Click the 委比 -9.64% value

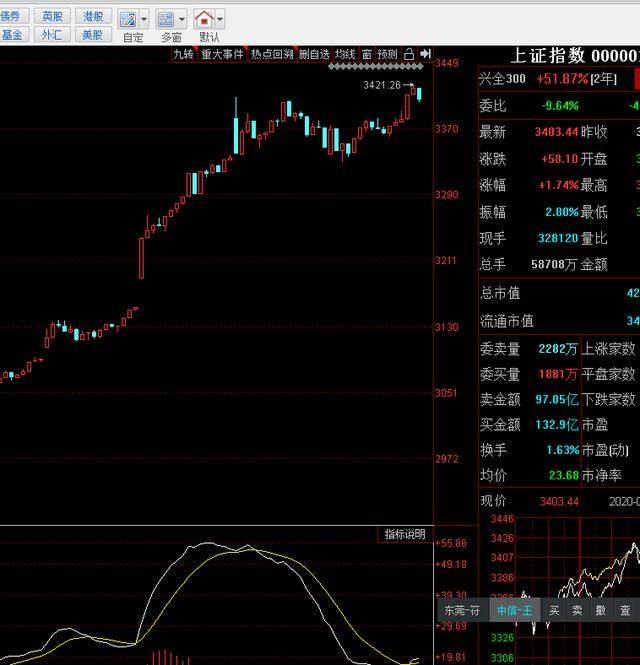[560, 106]
